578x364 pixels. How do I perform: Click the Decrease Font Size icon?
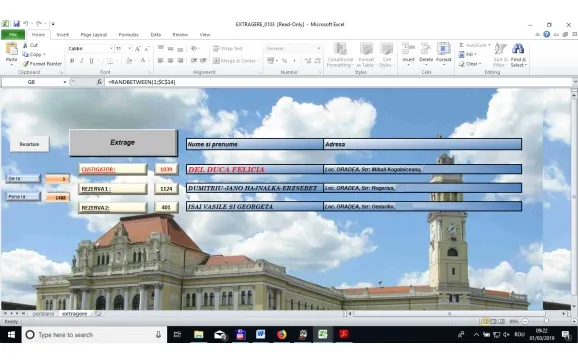(x=147, y=48)
